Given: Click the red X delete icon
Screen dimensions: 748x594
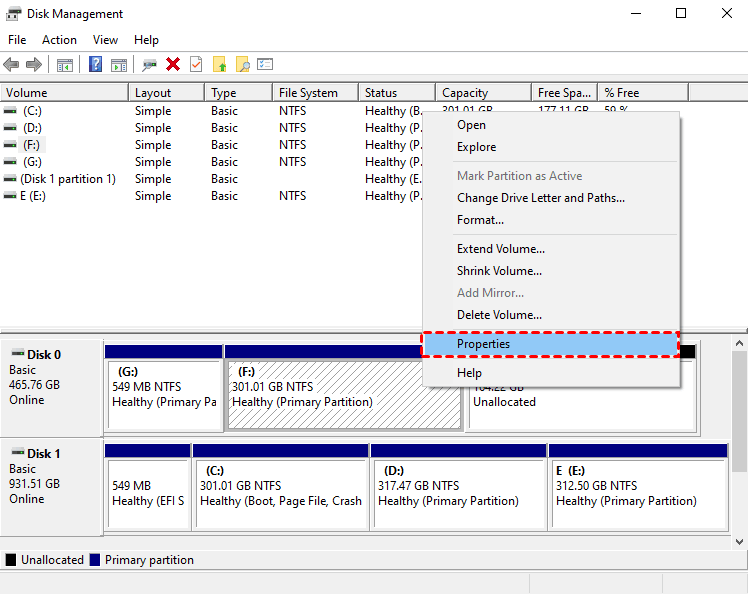Looking at the screenshot, I should [173, 65].
